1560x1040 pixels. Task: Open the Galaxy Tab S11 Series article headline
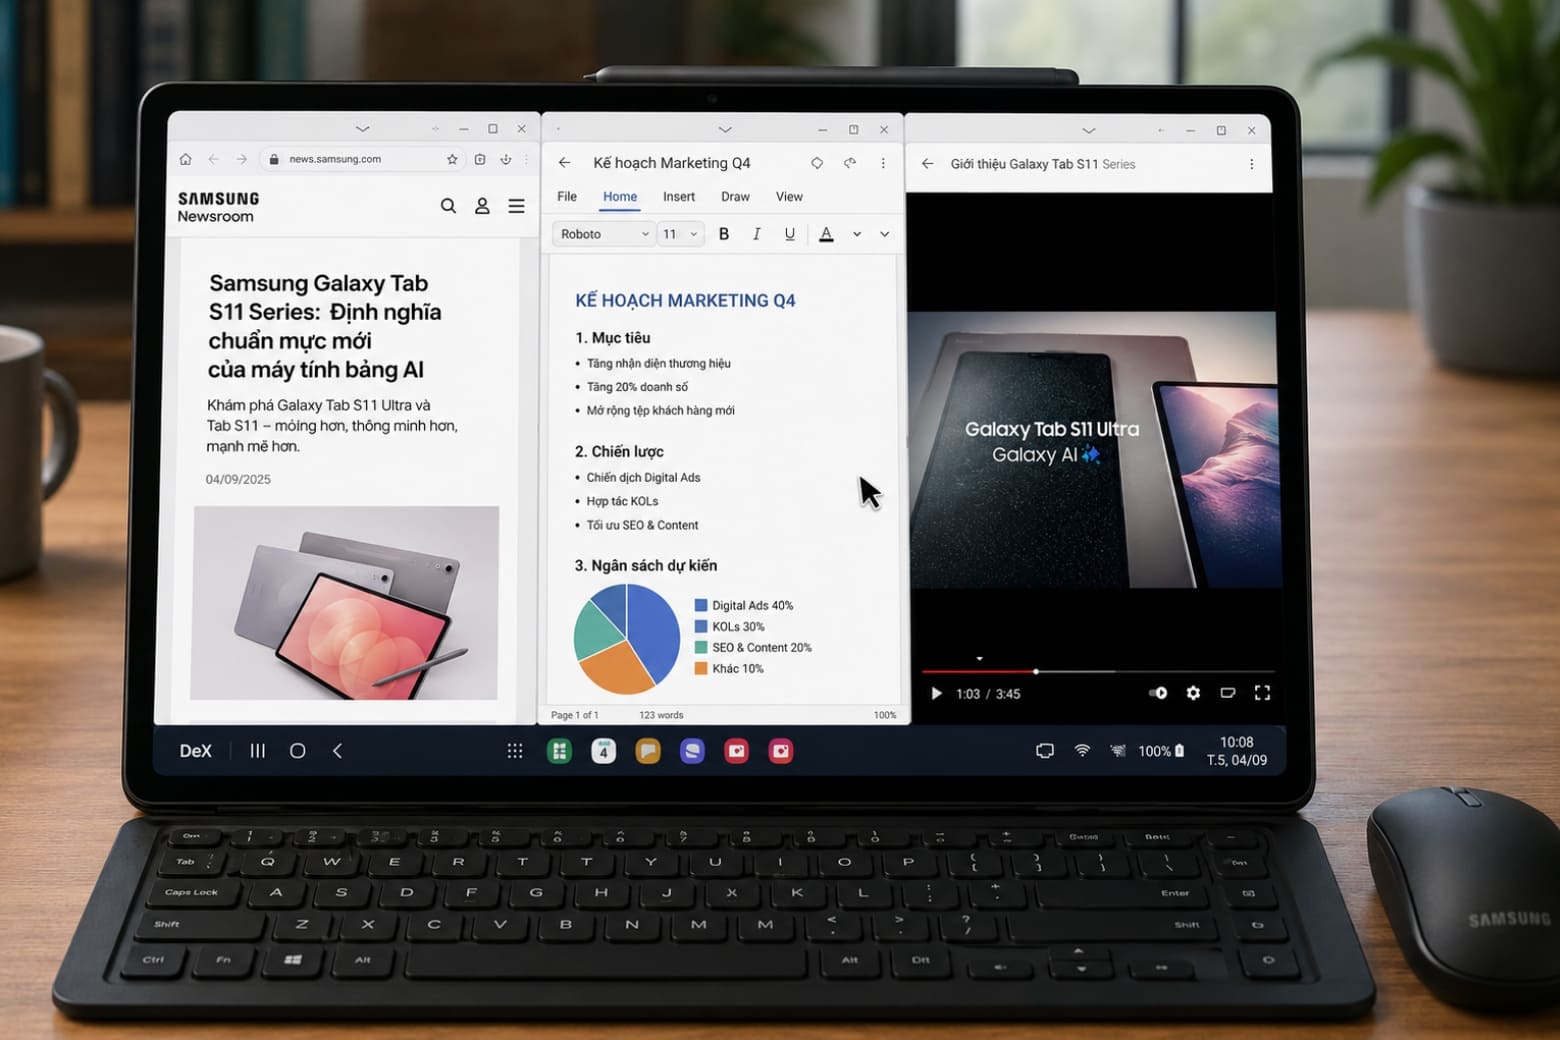324,326
